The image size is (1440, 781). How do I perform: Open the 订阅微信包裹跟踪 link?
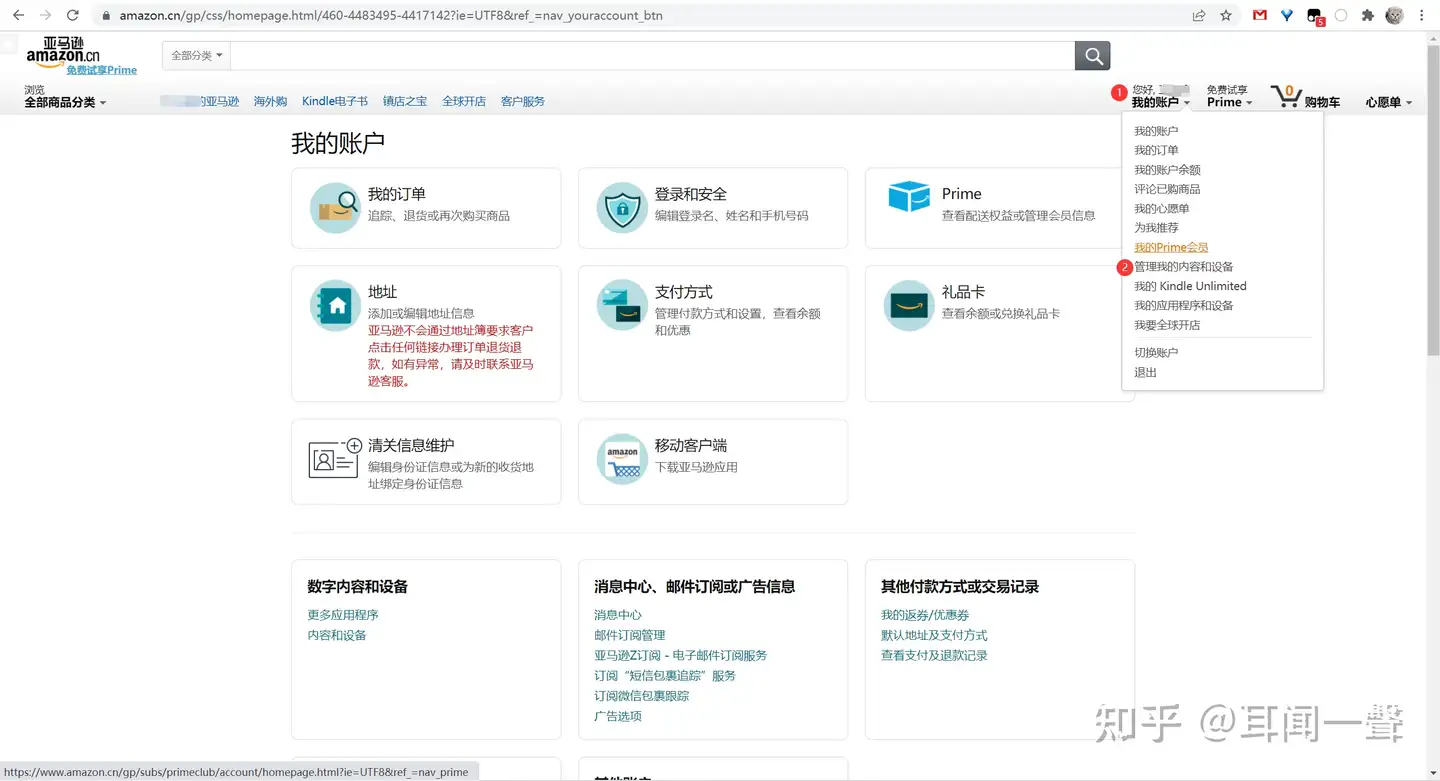click(642, 696)
